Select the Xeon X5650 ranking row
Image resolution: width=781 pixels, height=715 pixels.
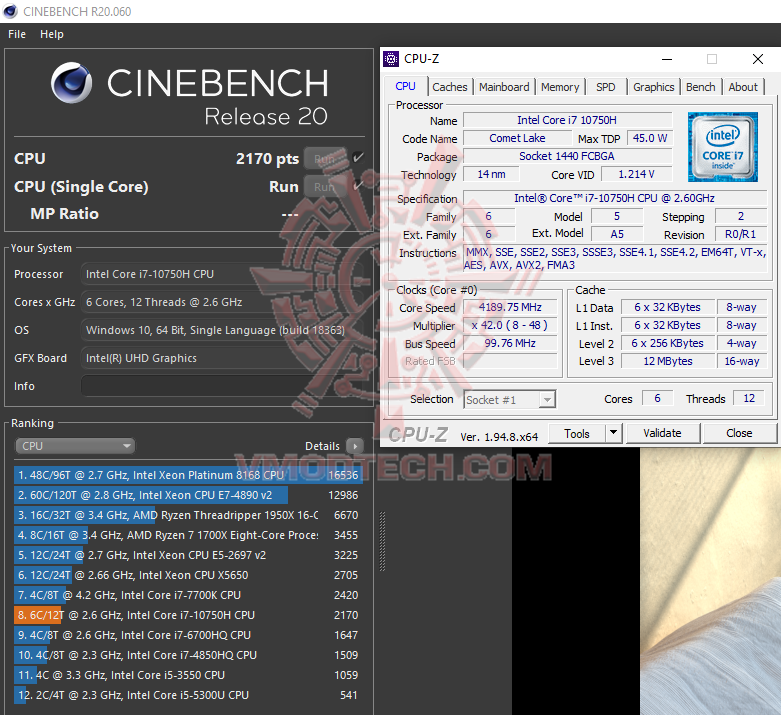pyautogui.click(x=188, y=574)
